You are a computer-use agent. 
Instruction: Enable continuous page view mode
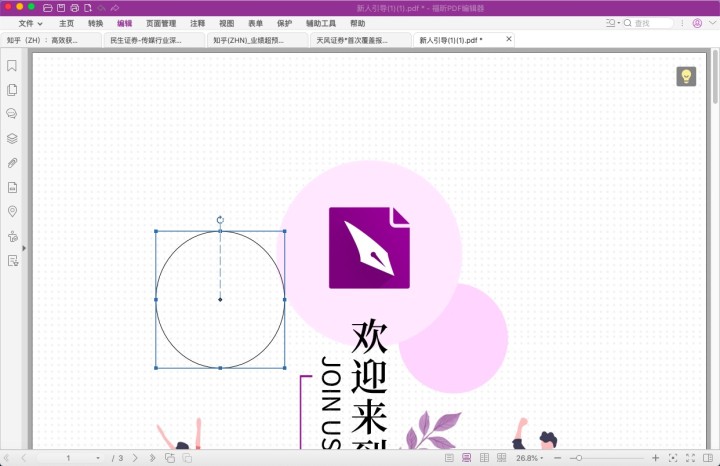tap(467, 458)
